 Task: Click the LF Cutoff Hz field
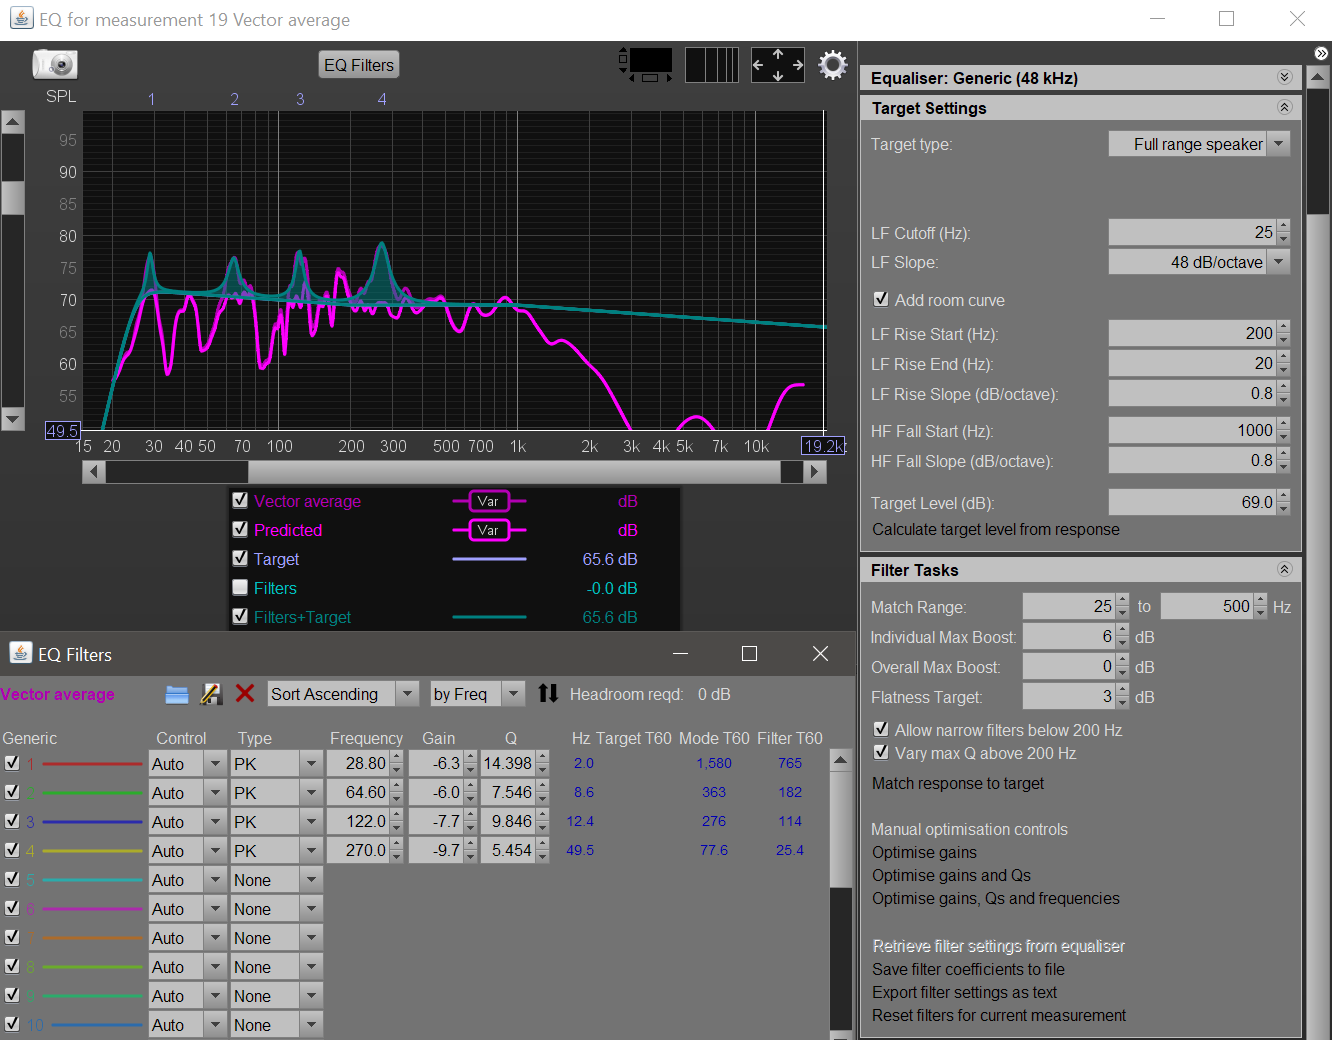click(1192, 232)
